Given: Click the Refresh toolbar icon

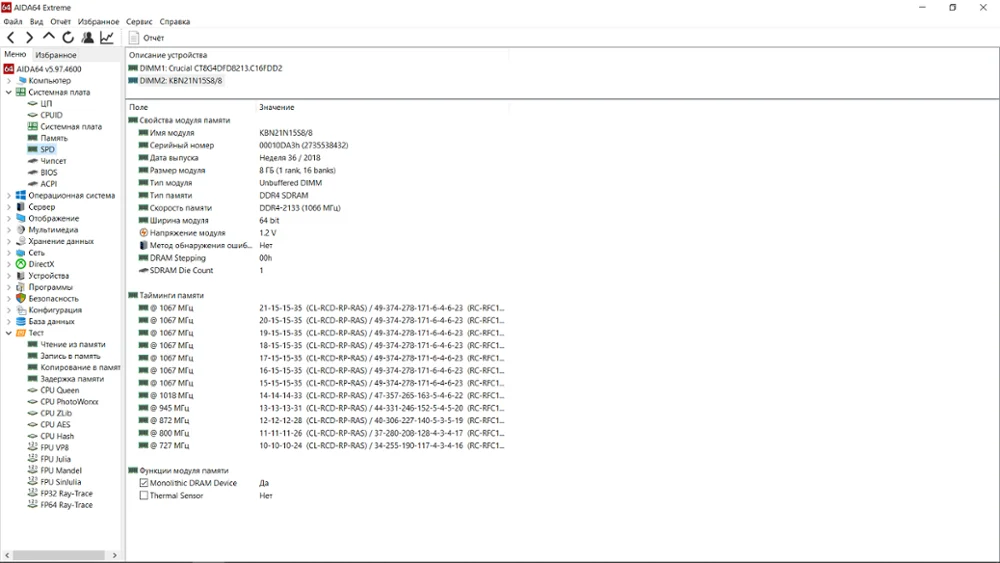Looking at the screenshot, I should tap(68, 38).
